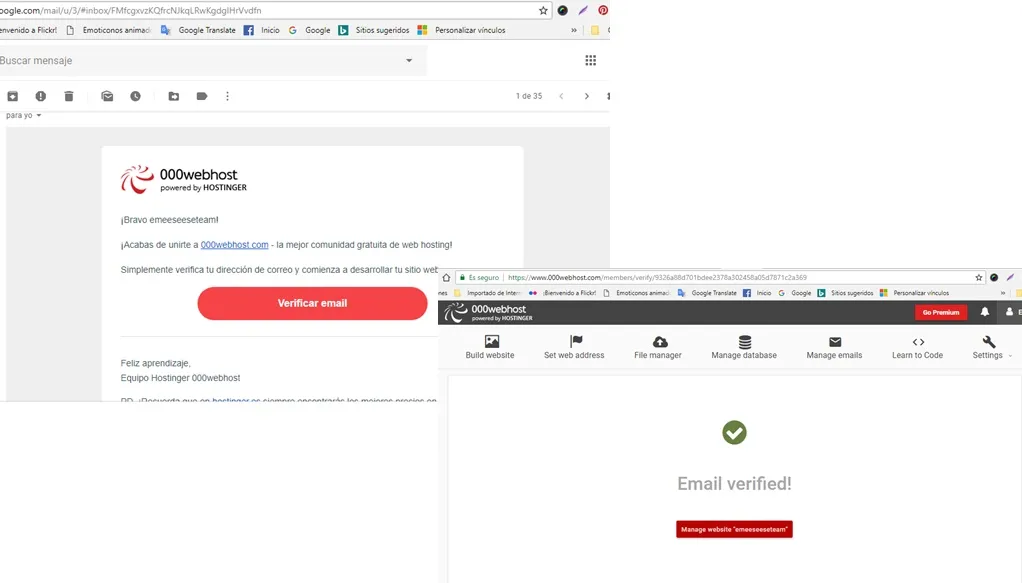Open Personalizar vínculos bookmark in Gmail window
Screen dimensions: 1022x583
coord(461,30)
